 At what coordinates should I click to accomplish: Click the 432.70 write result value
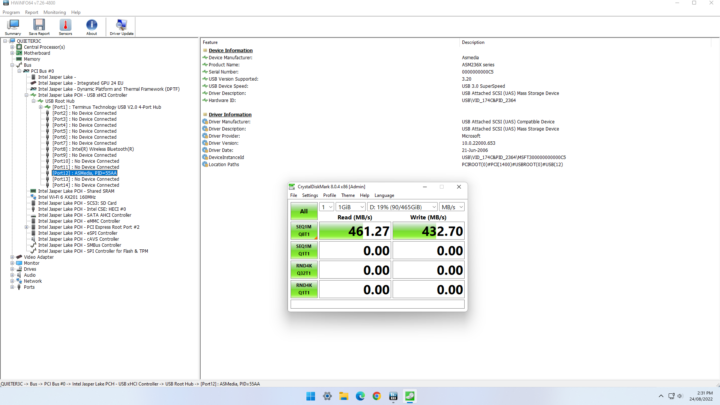[428, 231]
